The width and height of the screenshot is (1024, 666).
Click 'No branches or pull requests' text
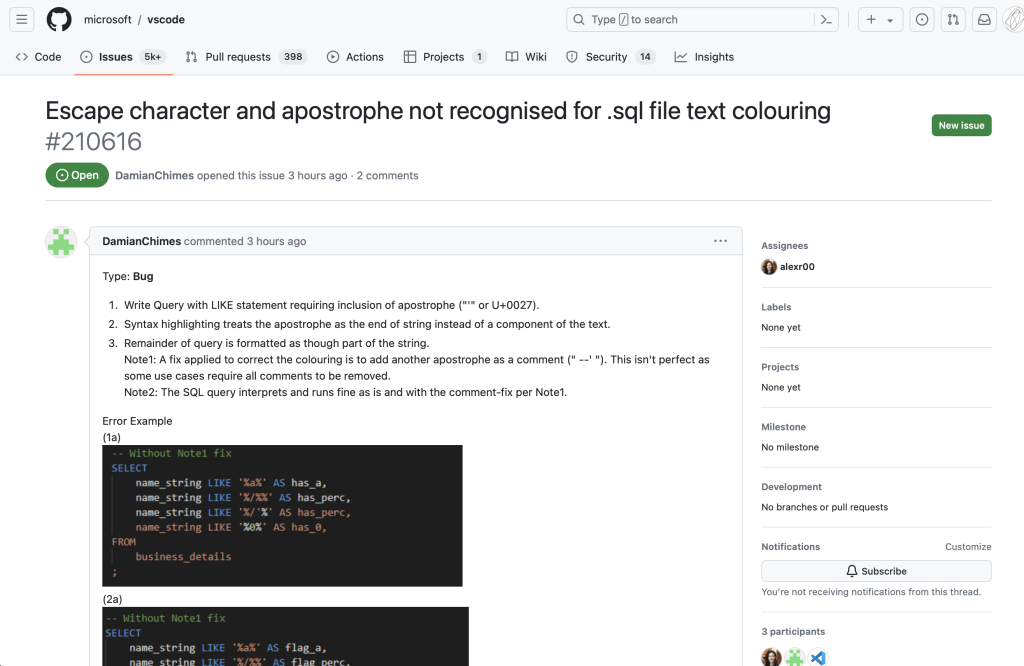coord(824,507)
